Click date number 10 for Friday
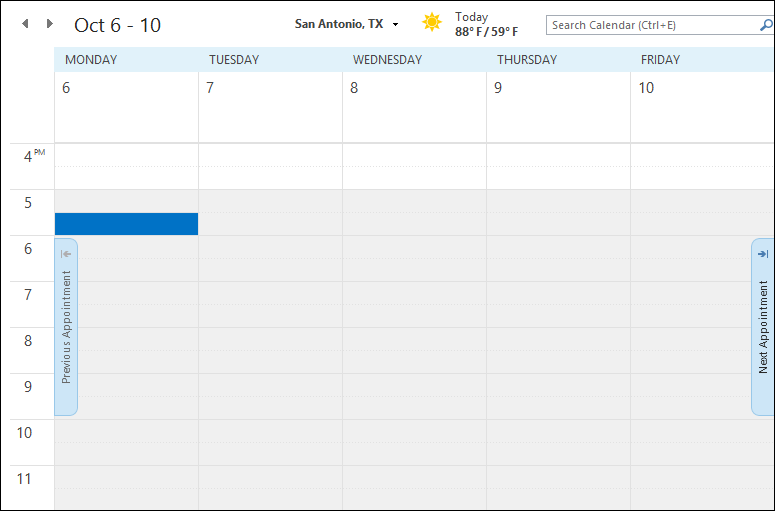775x511 pixels. (x=646, y=88)
